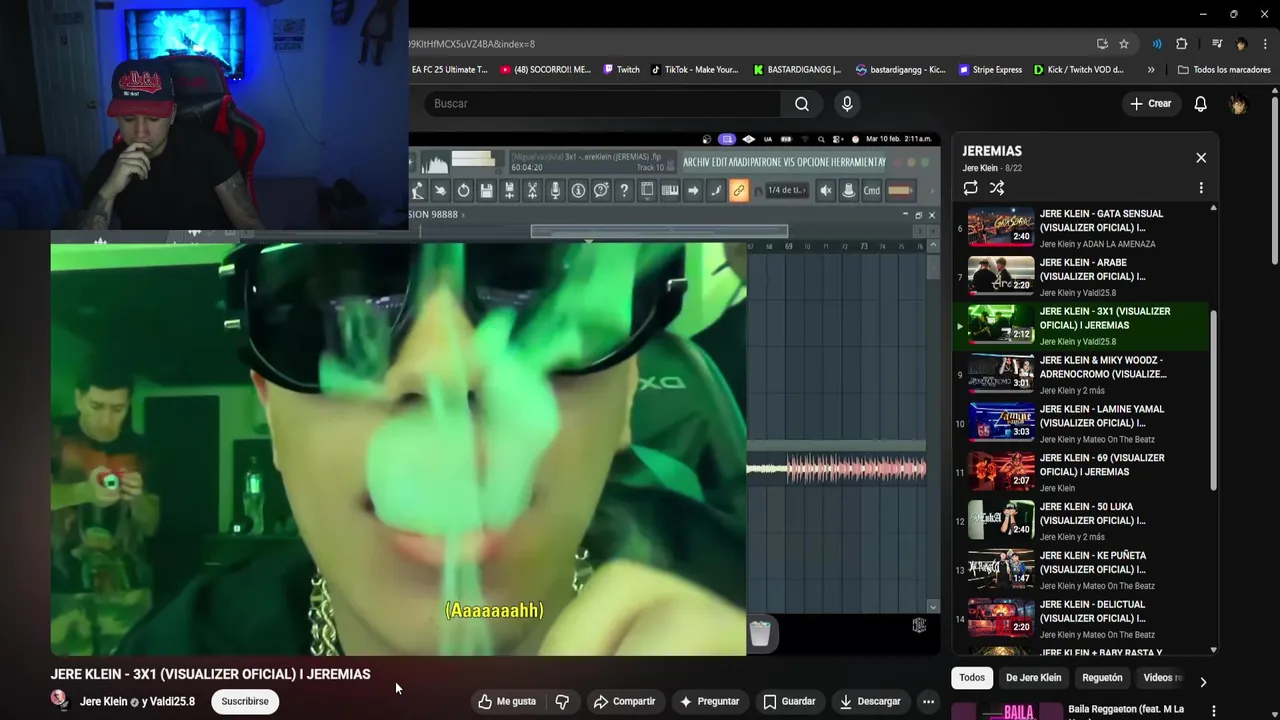Select currently playing 3X1 playlist entry
The height and width of the screenshot is (720, 1280).
point(1080,326)
